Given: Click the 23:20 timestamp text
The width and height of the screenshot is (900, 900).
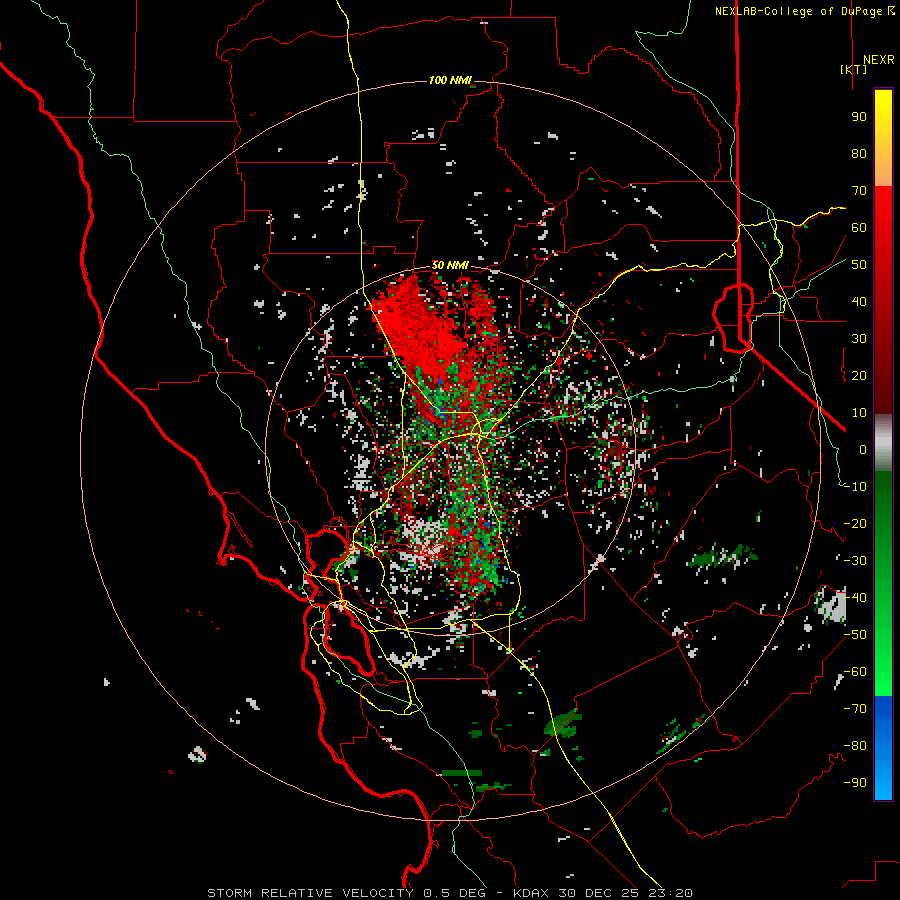Looking at the screenshot, I should pyautogui.click(x=672, y=893).
